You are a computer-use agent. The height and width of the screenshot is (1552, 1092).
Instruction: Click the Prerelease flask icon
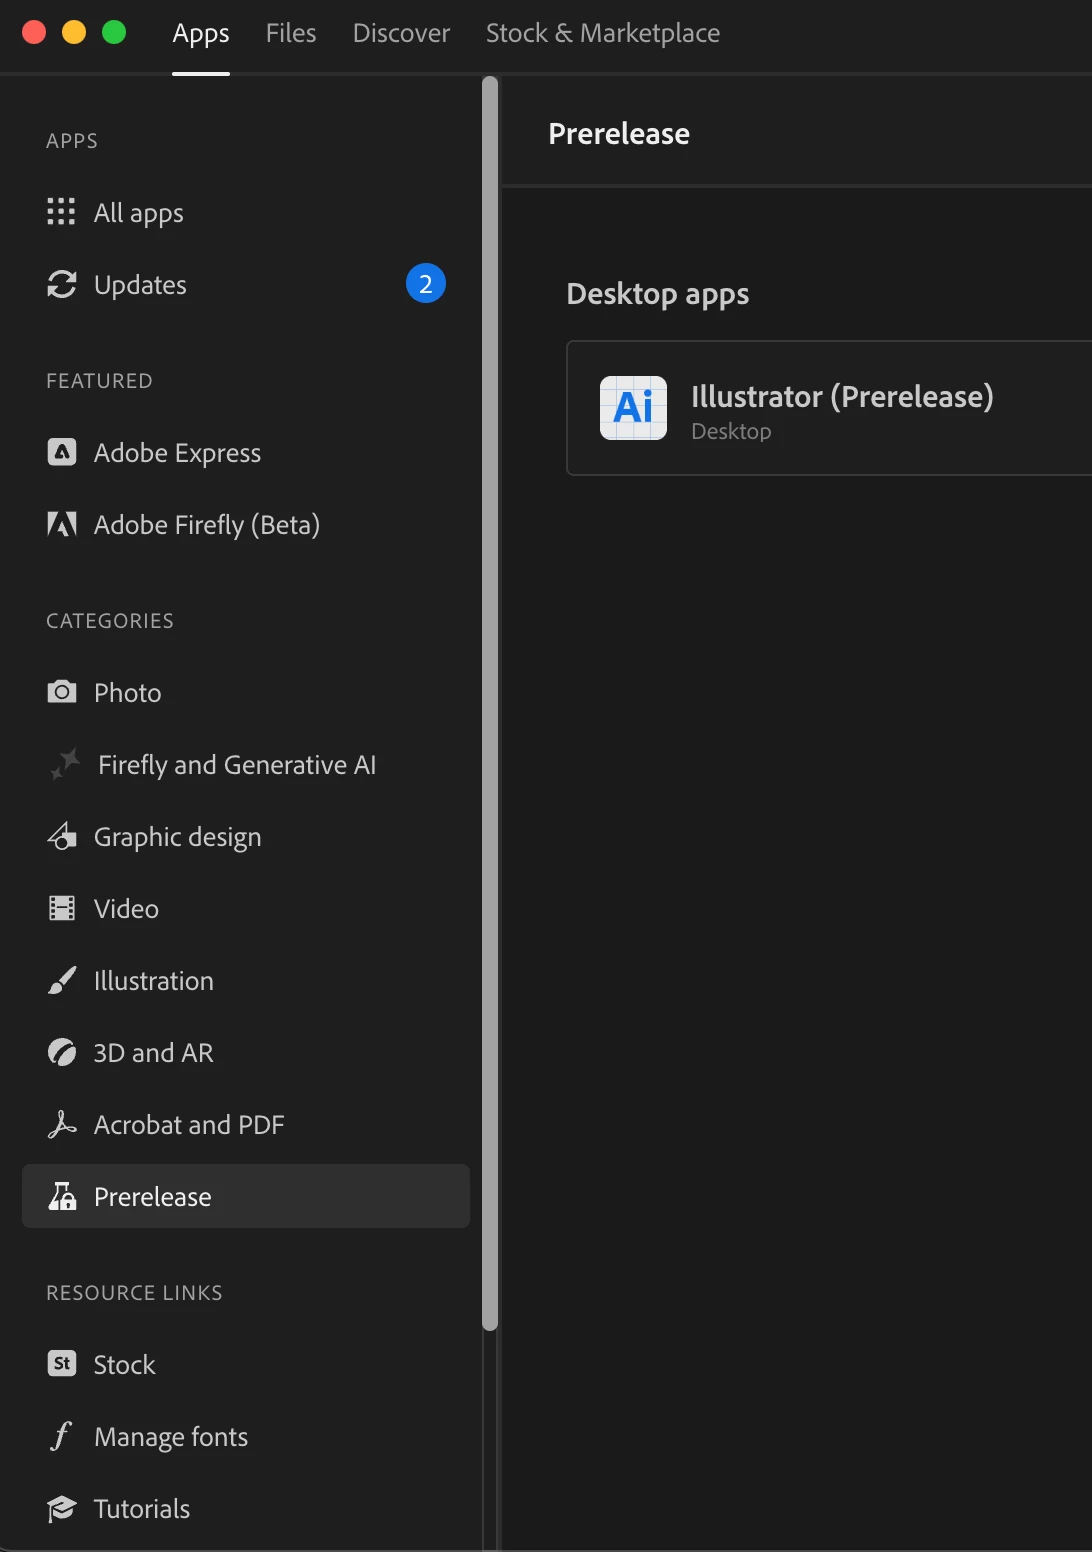coord(62,1196)
